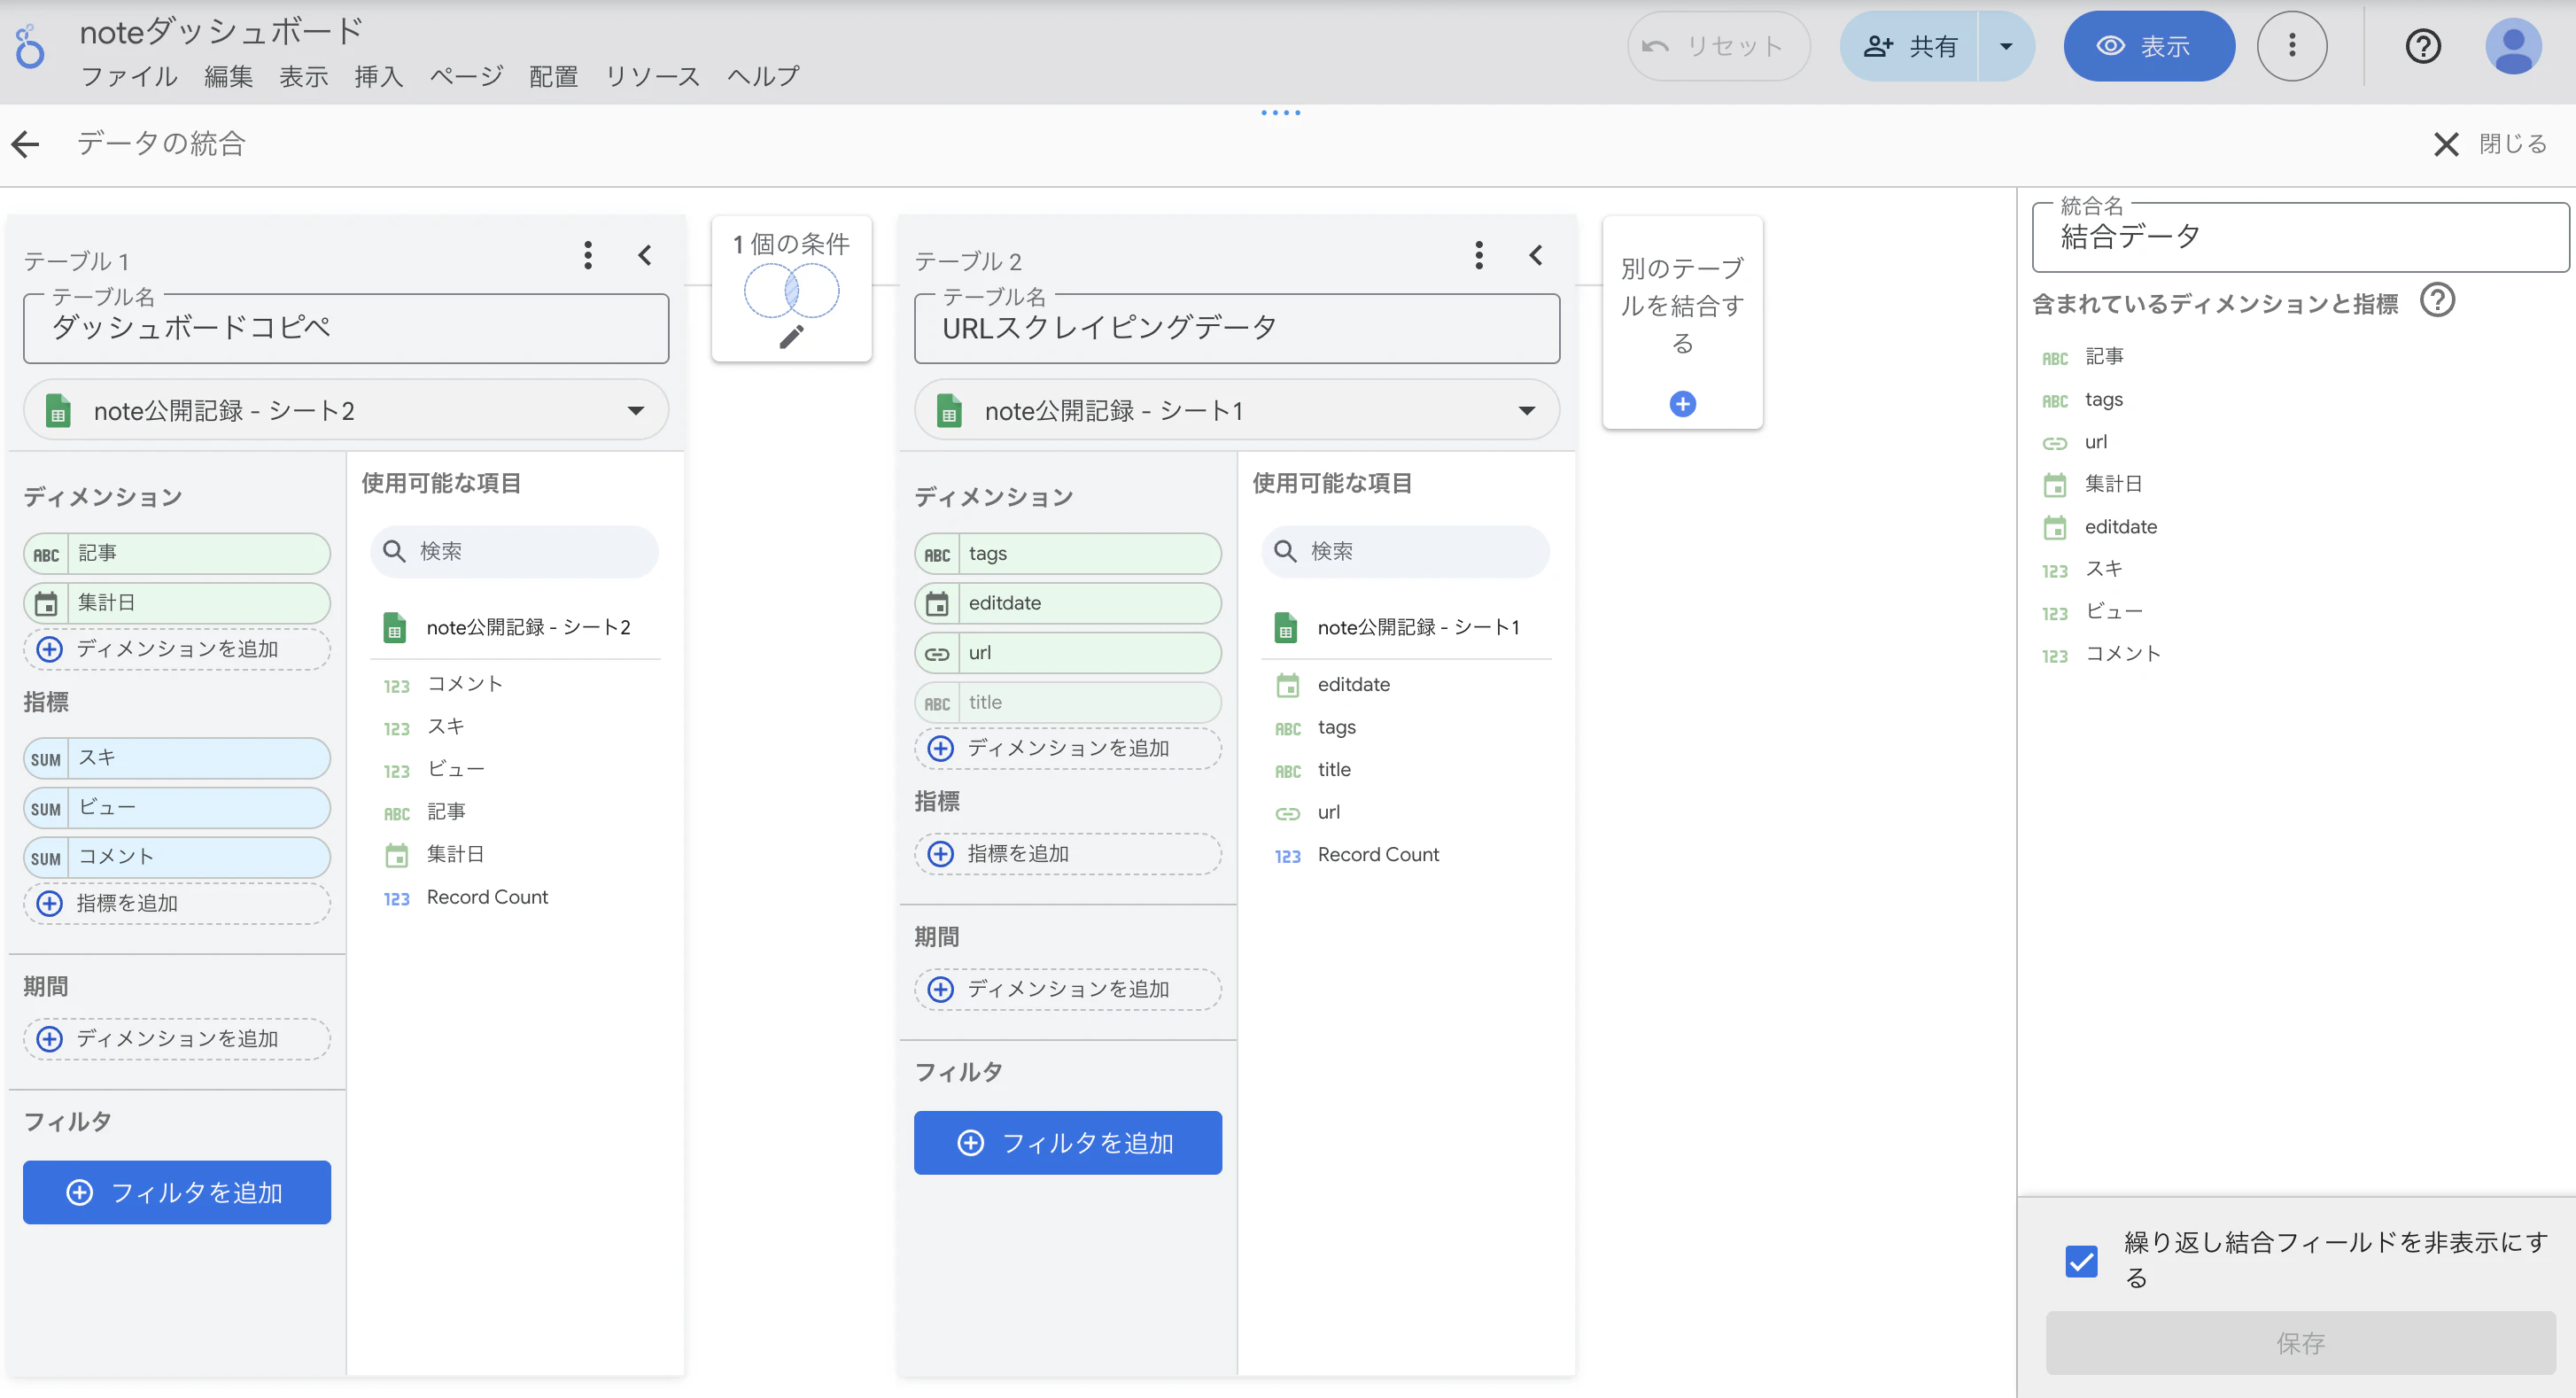
Task: Select the title dimension chip in Table 2
Action: click(1068, 703)
